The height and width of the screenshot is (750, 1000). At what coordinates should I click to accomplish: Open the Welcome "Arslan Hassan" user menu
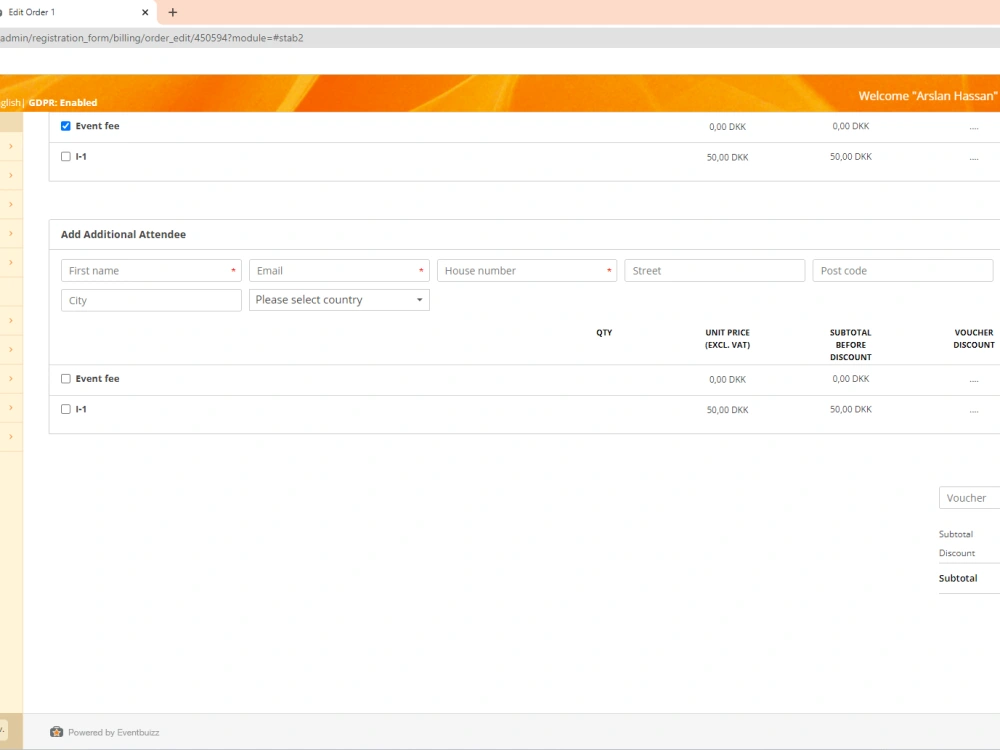click(927, 96)
